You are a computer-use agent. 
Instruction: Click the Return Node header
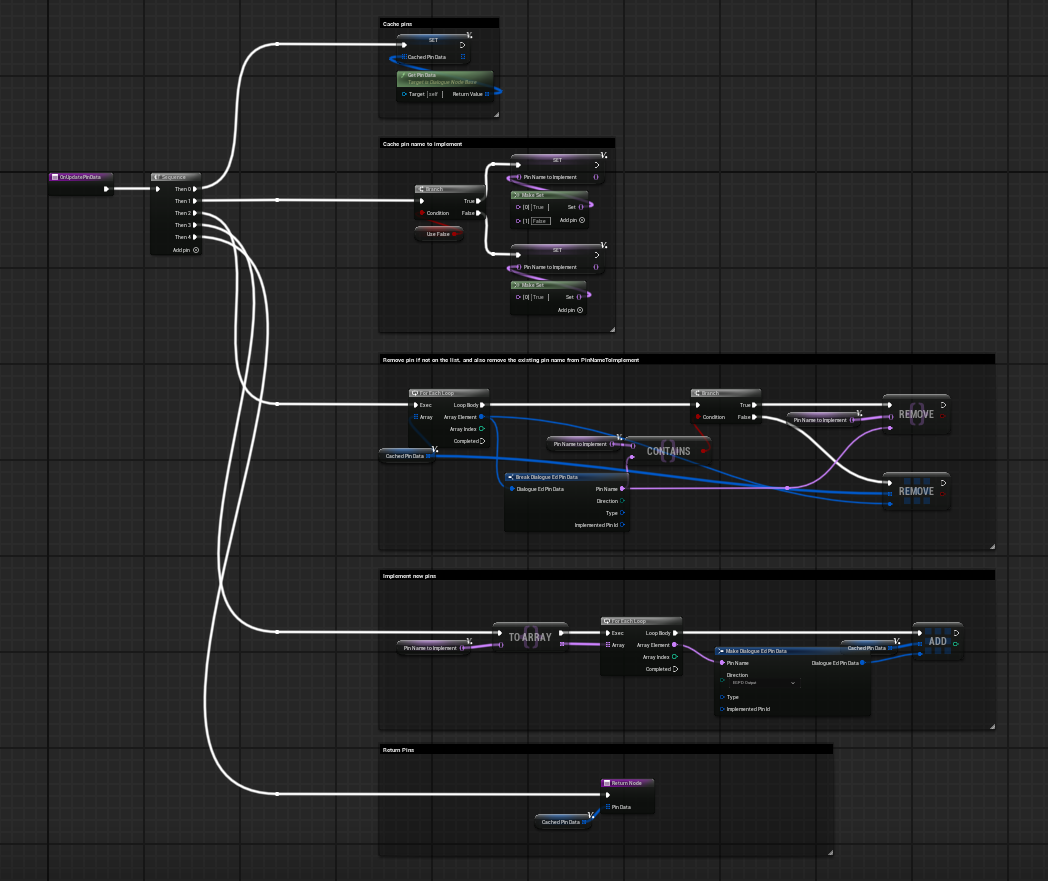click(x=627, y=783)
